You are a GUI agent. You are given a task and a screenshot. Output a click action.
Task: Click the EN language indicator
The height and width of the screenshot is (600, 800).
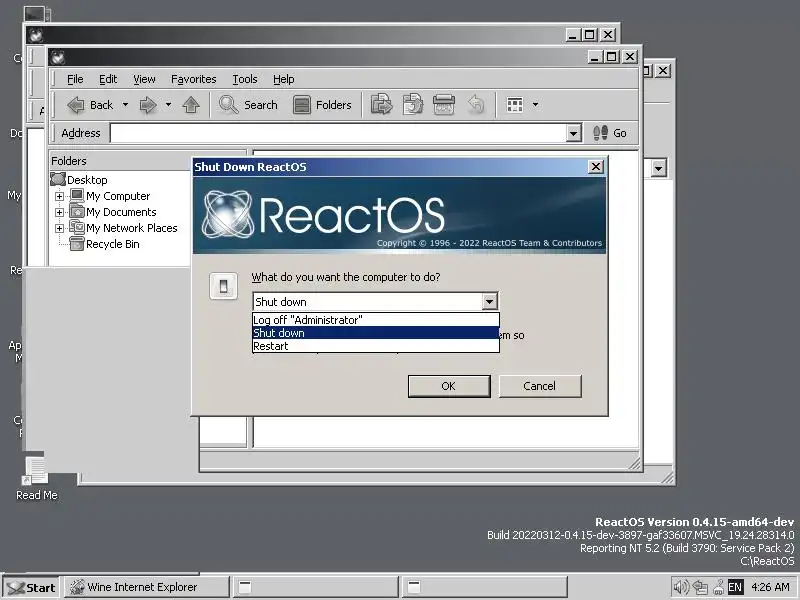(735, 587)
